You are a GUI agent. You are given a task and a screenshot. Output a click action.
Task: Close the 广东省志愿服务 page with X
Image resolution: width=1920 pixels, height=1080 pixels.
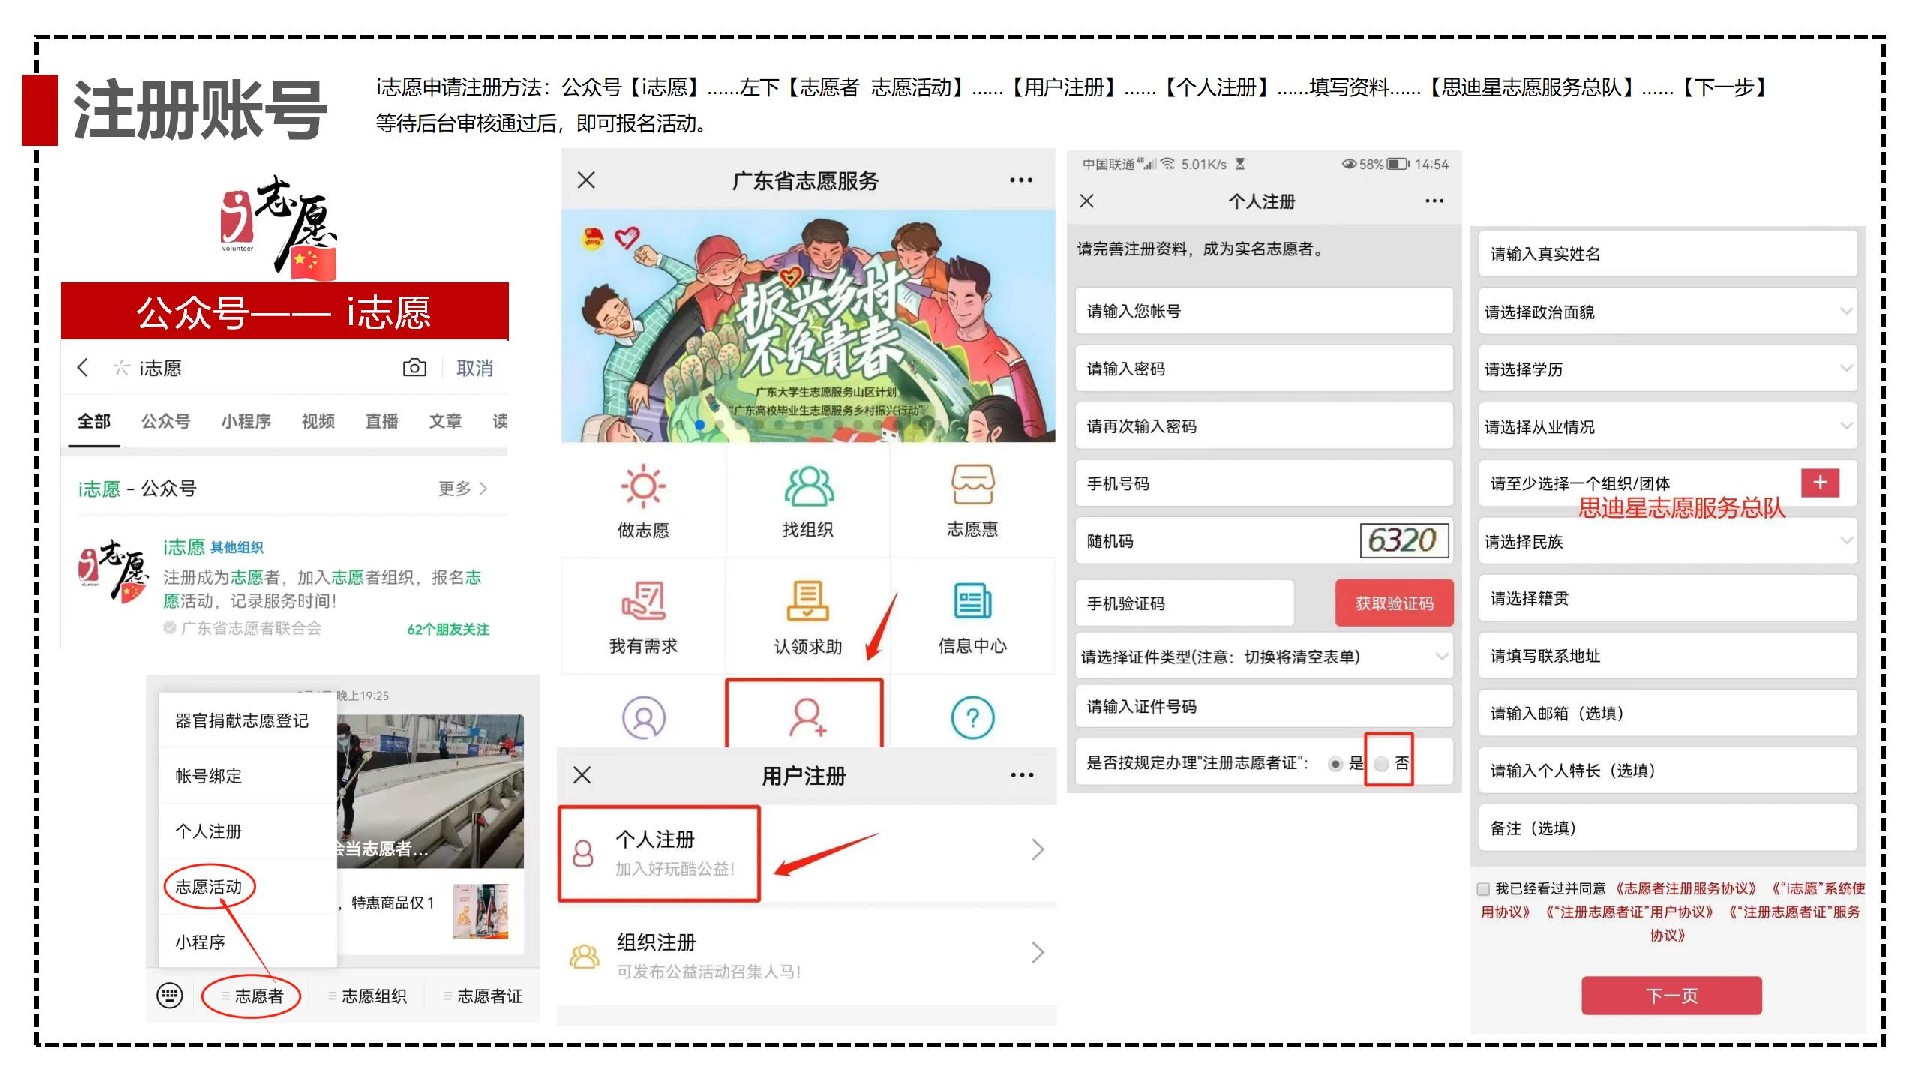587,180
